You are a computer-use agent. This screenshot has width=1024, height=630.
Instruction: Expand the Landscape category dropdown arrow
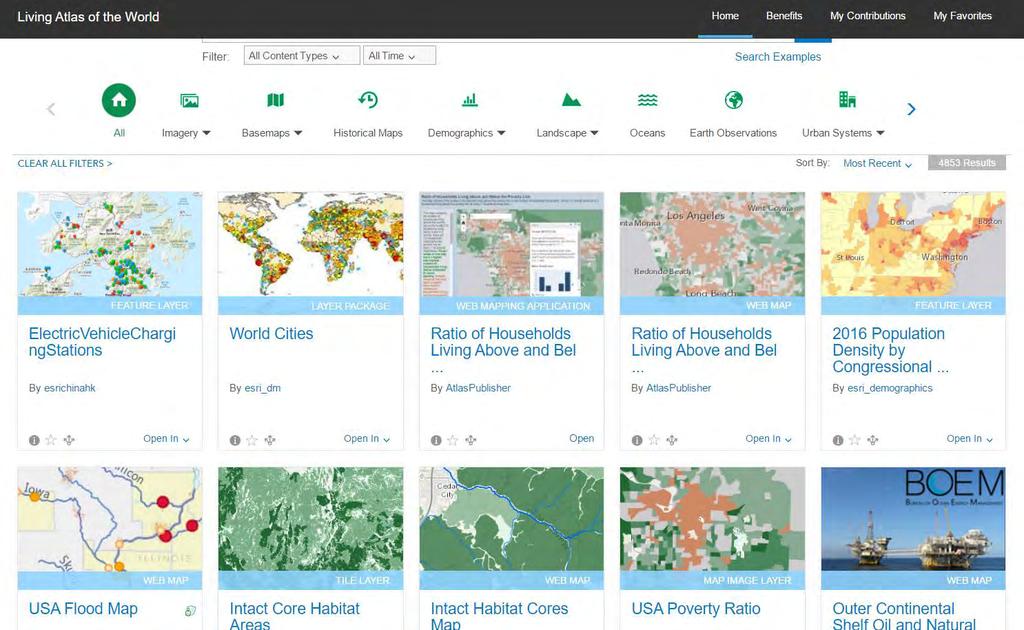coord(594,133)
